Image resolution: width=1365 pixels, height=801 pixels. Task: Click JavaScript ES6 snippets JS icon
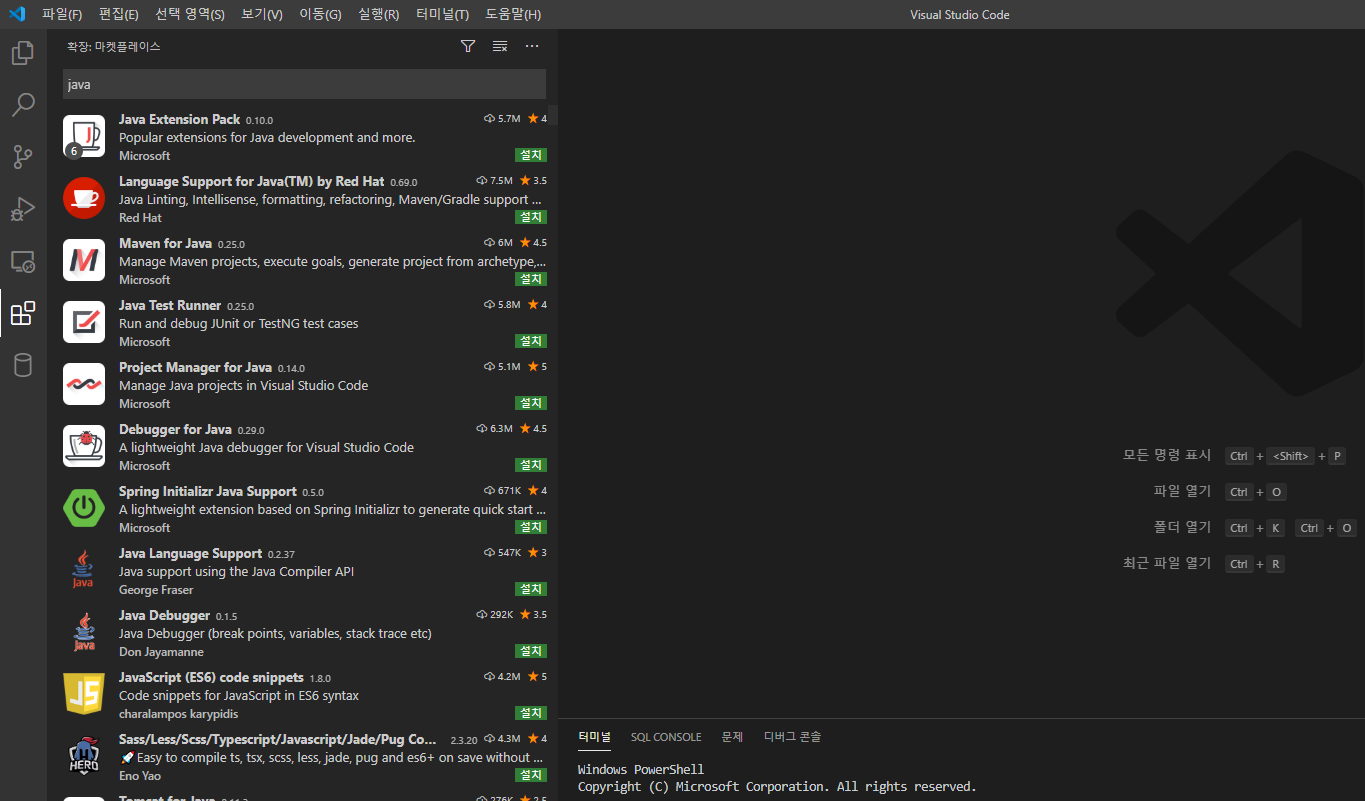(x=84, y=694)
